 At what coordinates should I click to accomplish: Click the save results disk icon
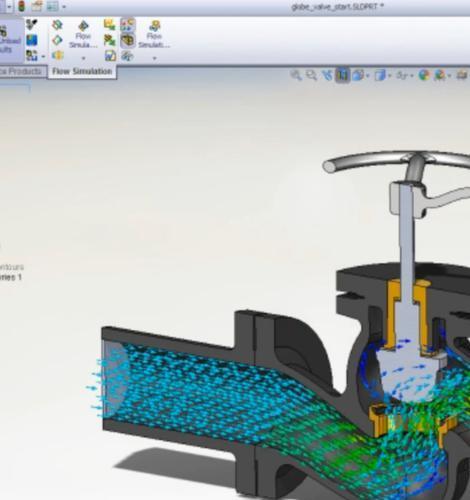(x=110, y=56)
